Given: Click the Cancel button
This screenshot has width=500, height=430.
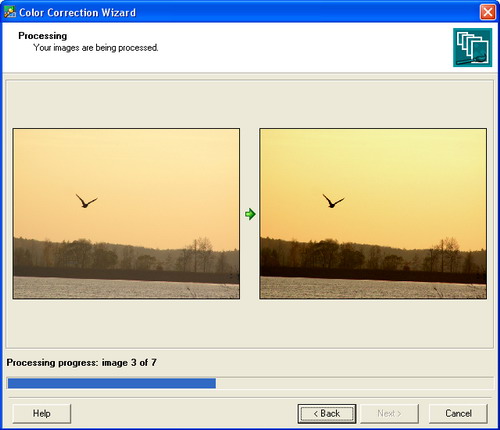Looking at the screenshot, I should coord(458,414).
